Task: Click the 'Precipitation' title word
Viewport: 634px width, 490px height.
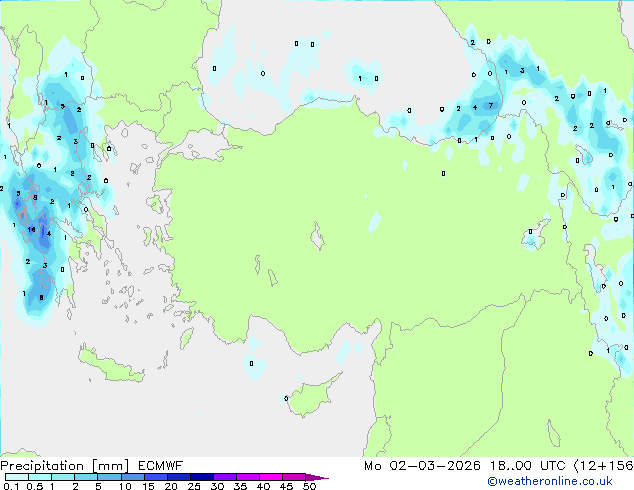Action: [42, 466]
